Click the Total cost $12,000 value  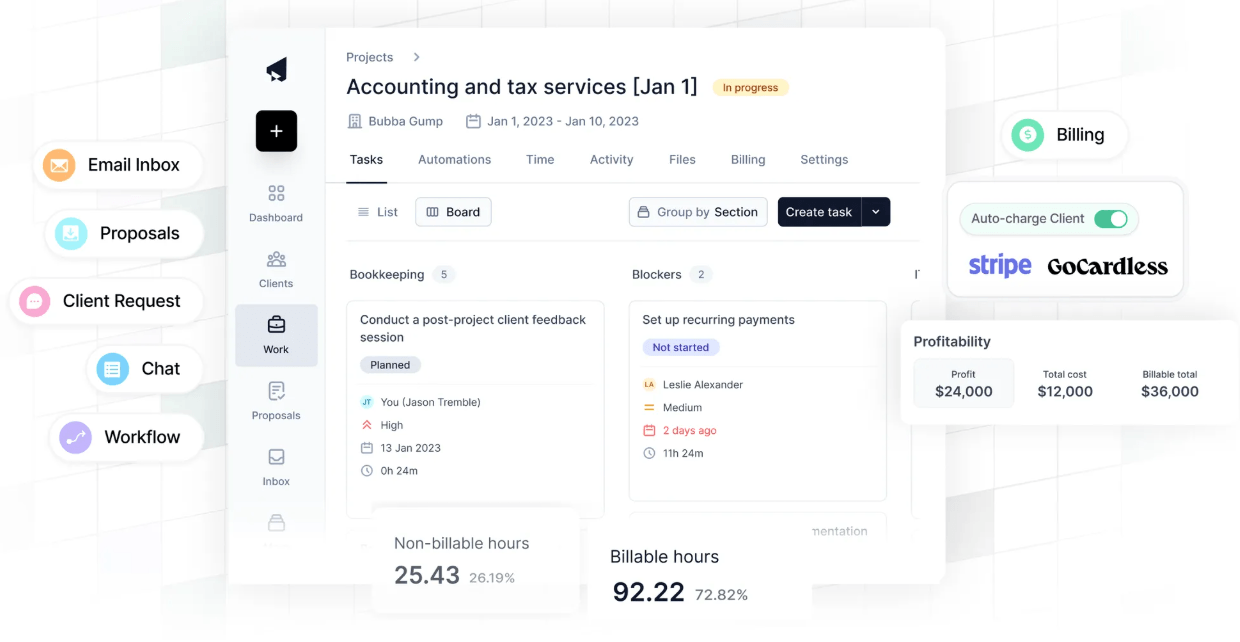1064,392
